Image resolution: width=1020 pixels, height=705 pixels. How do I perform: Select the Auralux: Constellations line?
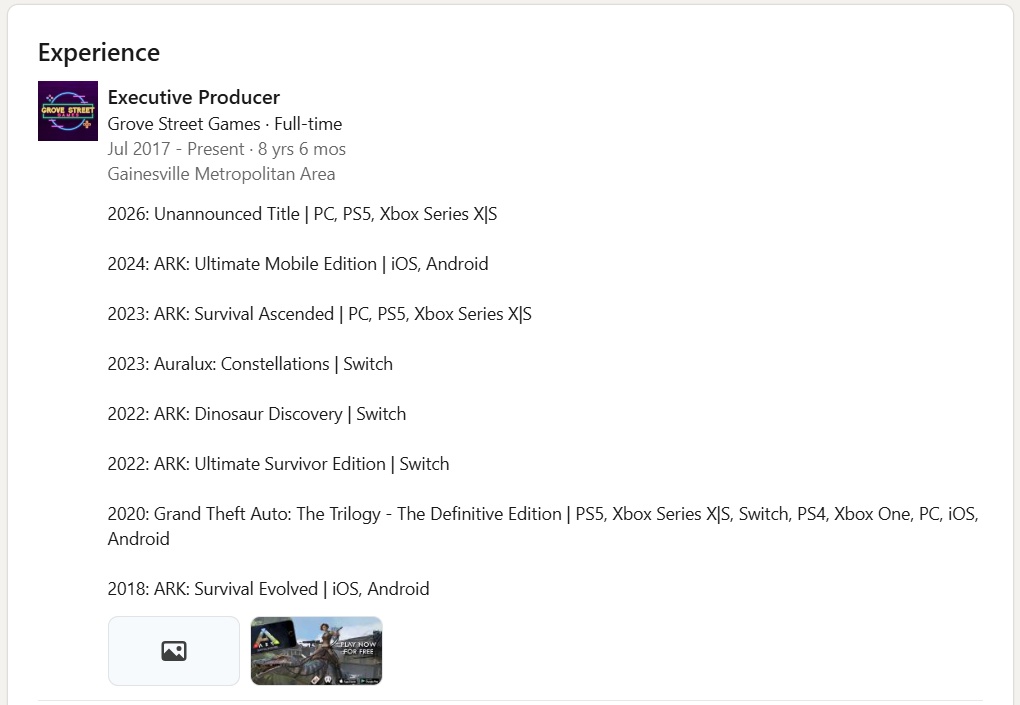pyautogui.click(x=250, y=364)
